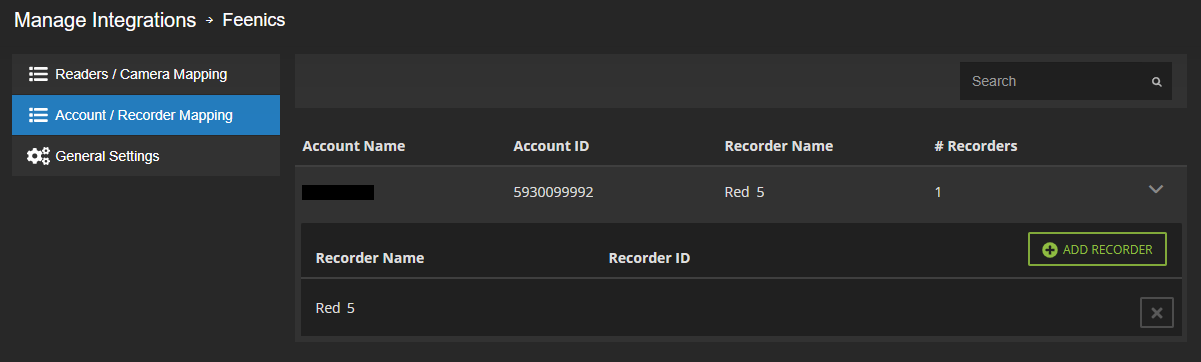
Task: Click Recorder ID header in expanded panel
Action: 649,258
